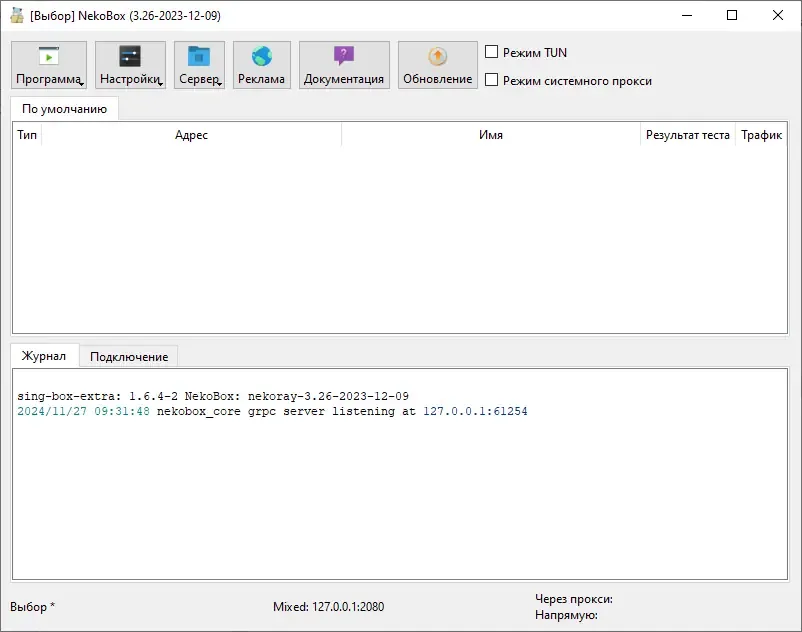Open the Реклама globe icon
Screen dimensions: 802x632
click(x=262, y=57)
